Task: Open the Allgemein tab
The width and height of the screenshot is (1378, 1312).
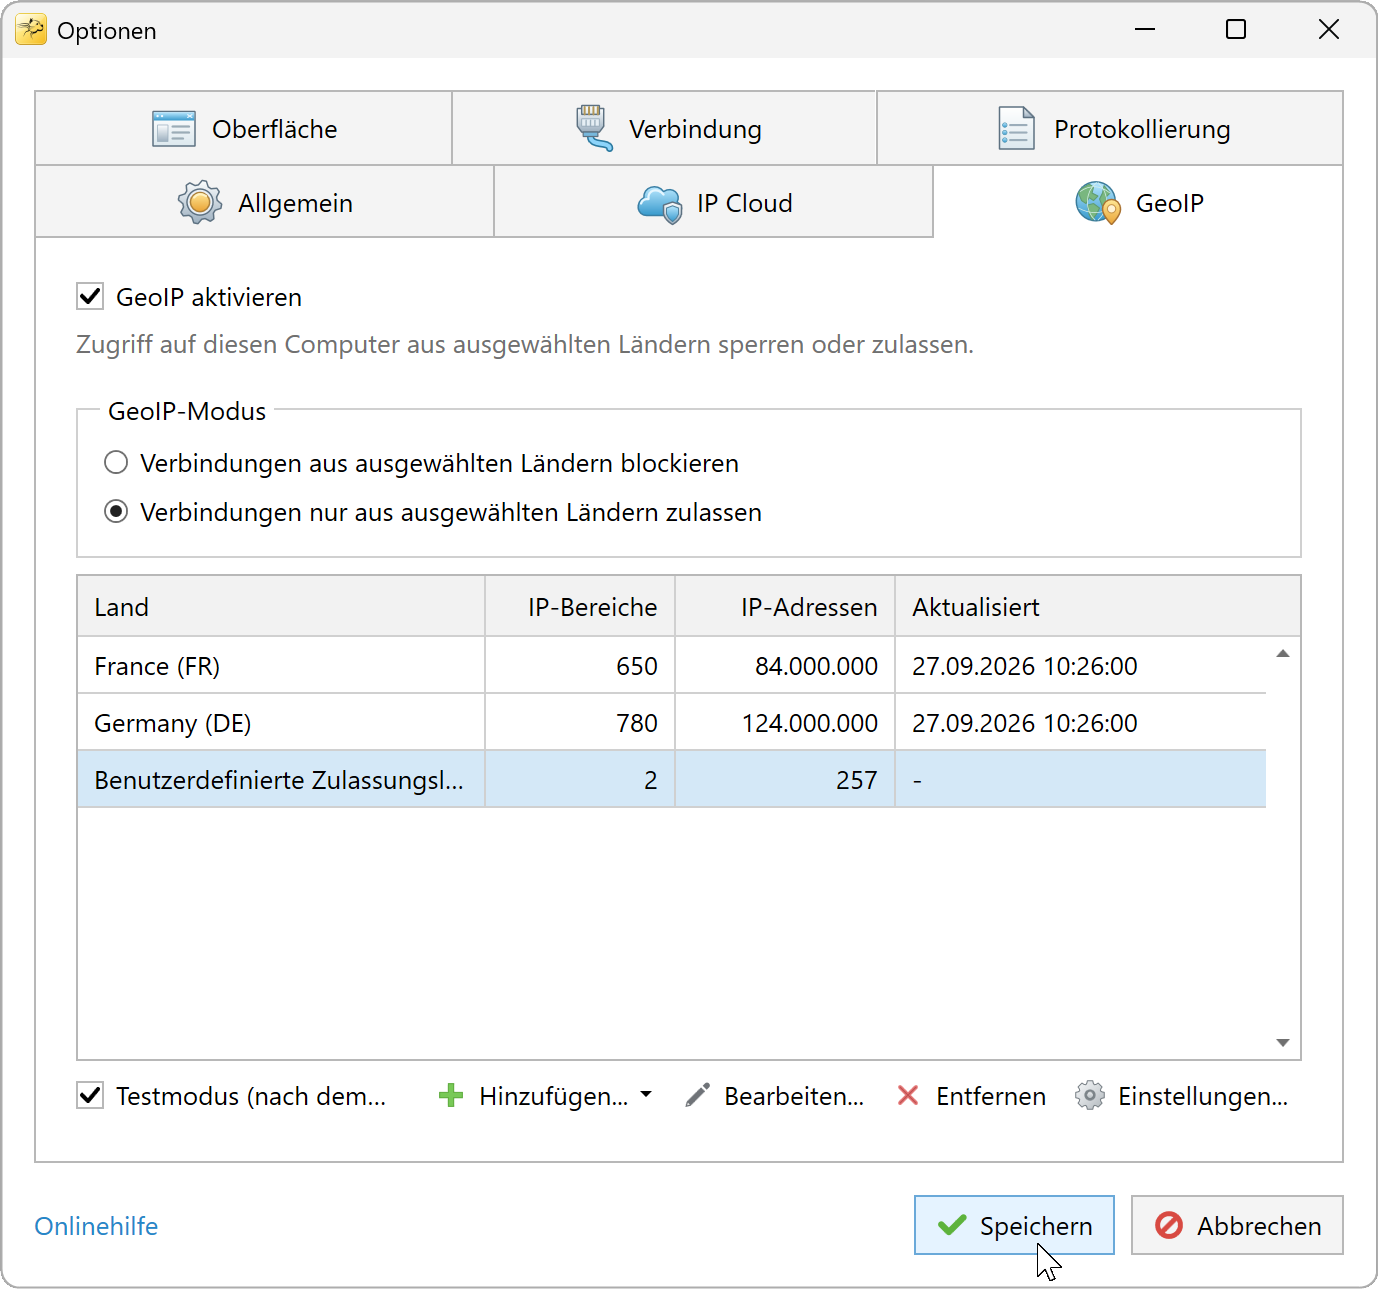Action: 265,203
